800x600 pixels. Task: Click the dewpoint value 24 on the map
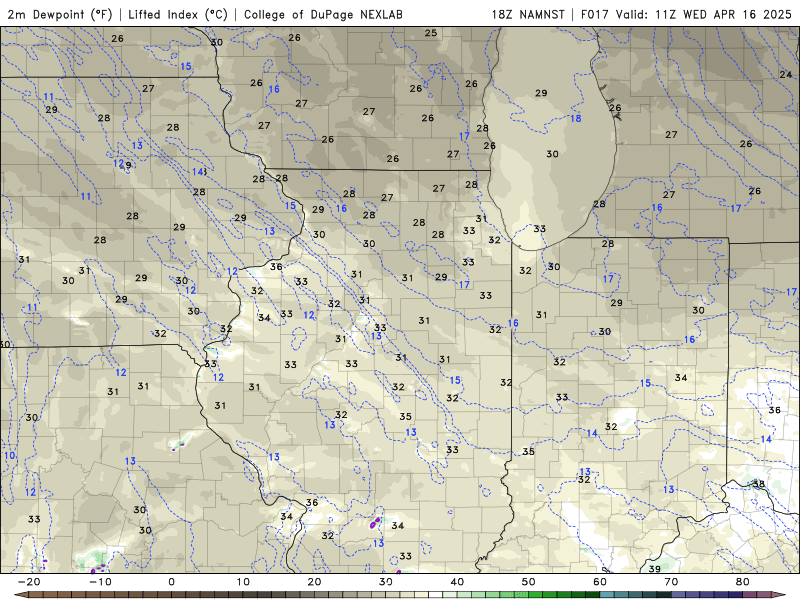tap(786, 74)
